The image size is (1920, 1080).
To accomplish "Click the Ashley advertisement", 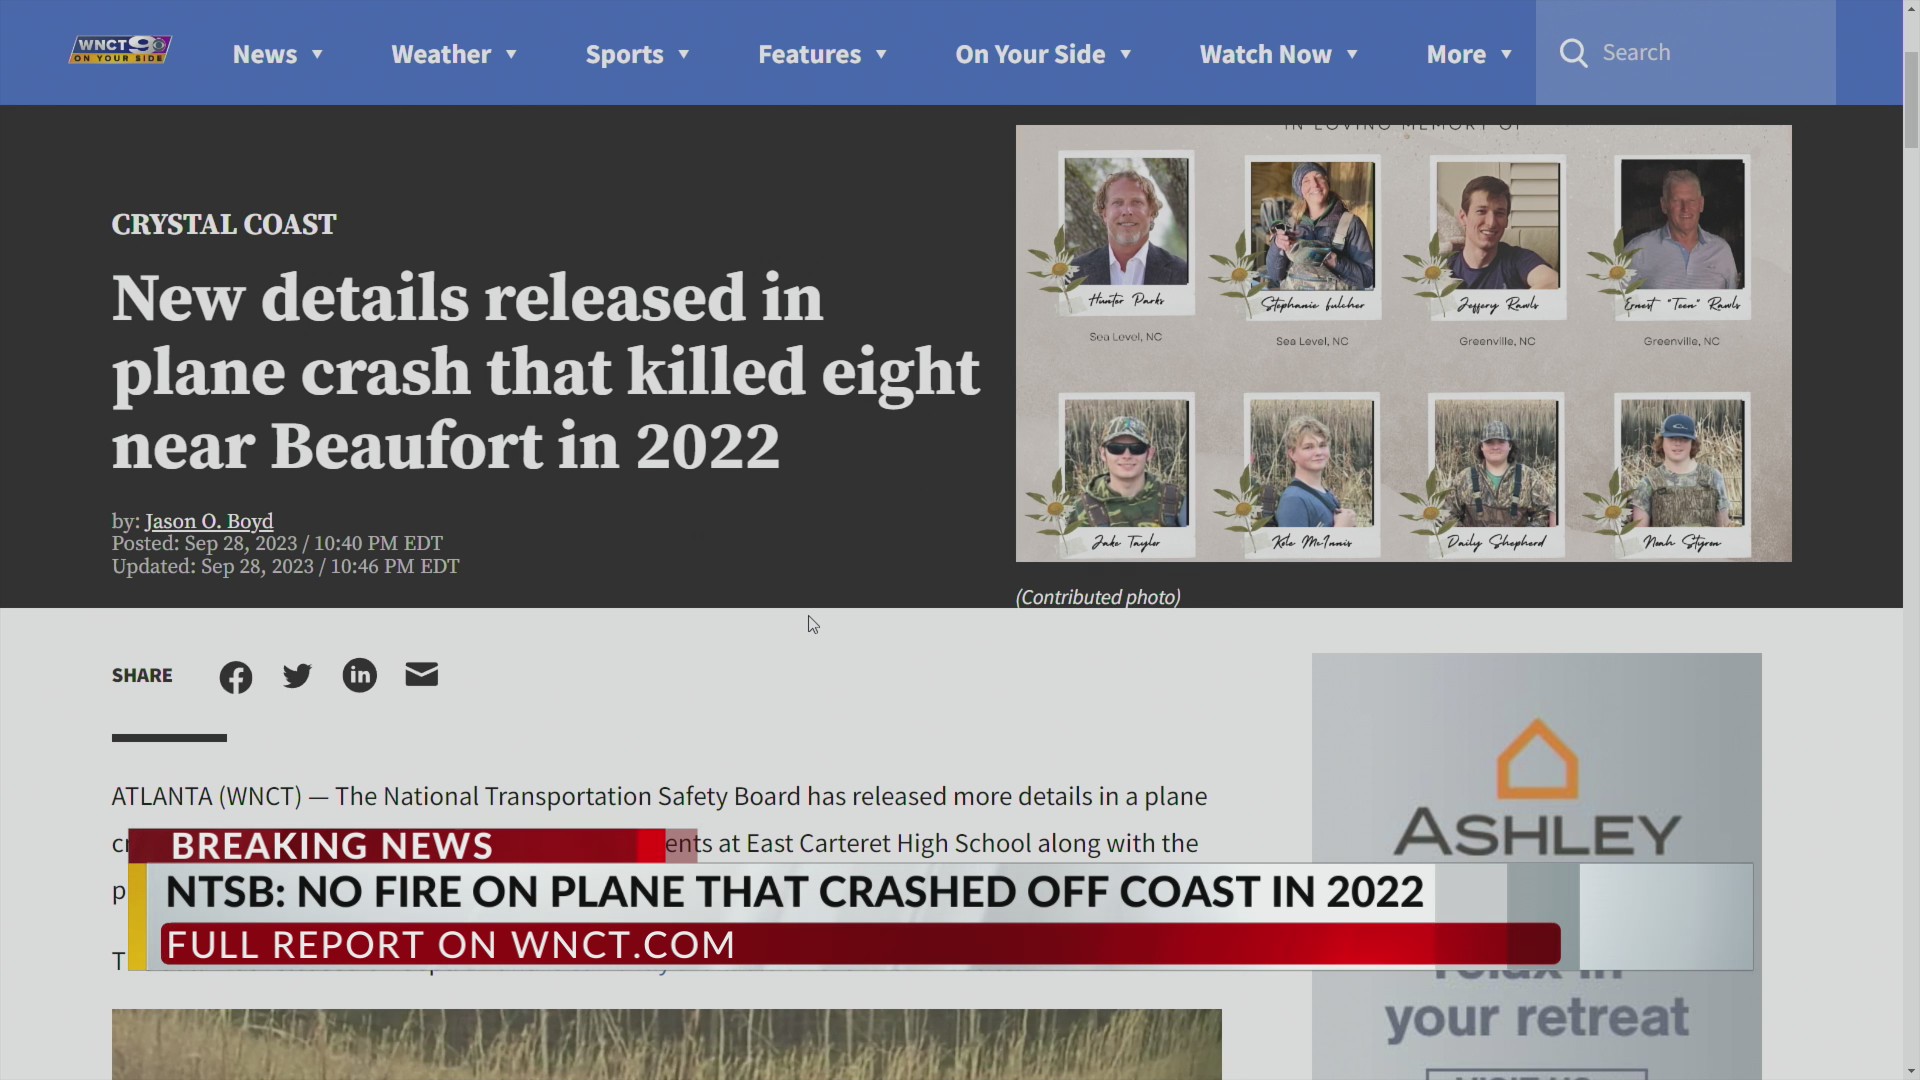I will 1536,866.
